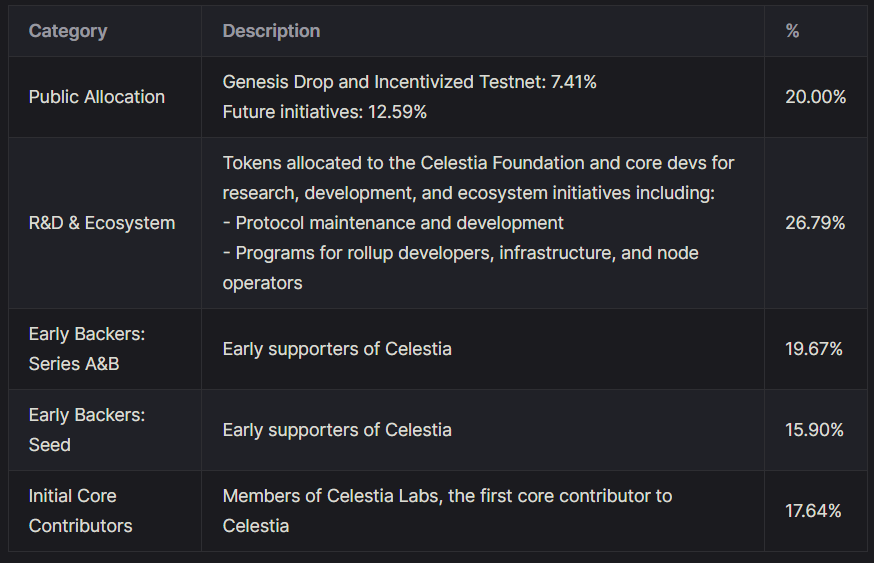Click Early supporters text in Seed row
The image size is (874, 563).
337,430
